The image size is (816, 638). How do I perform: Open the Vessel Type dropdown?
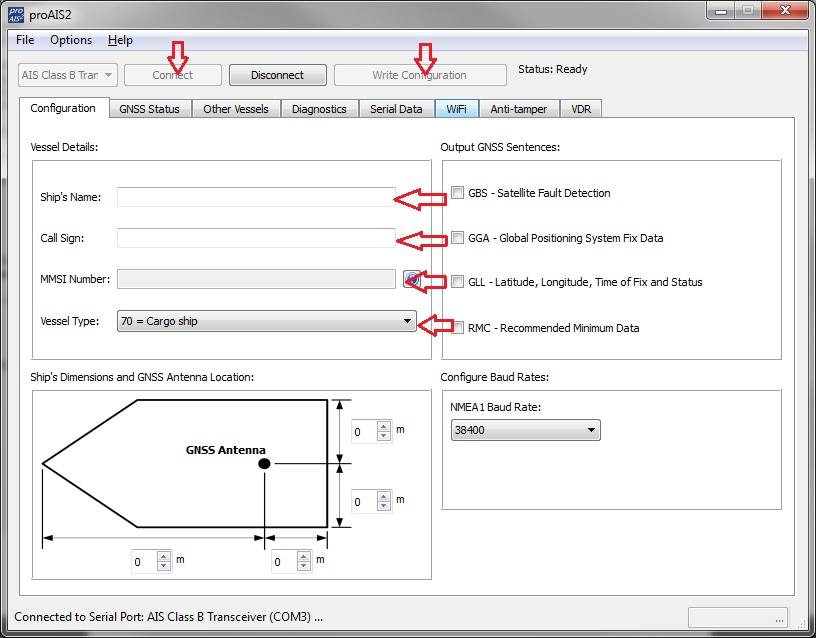pos(266,321)
